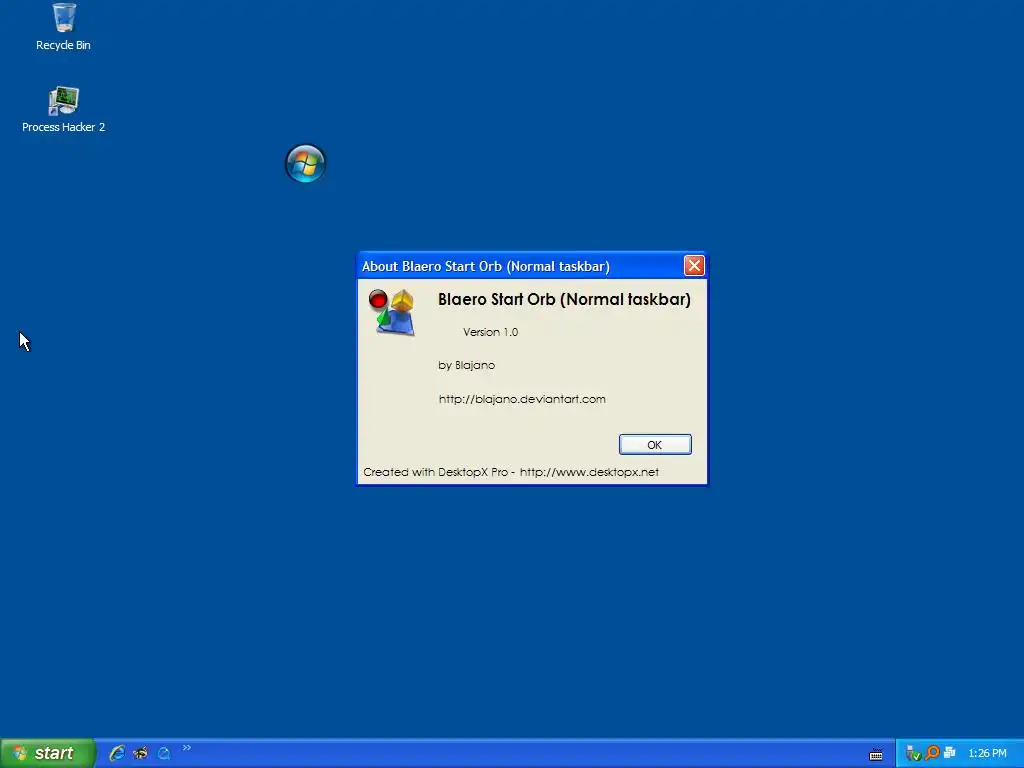The image size is (1024, 768).
Task: Click the blue magnifier Quick Launch icon
Action: tap(164, 753)
